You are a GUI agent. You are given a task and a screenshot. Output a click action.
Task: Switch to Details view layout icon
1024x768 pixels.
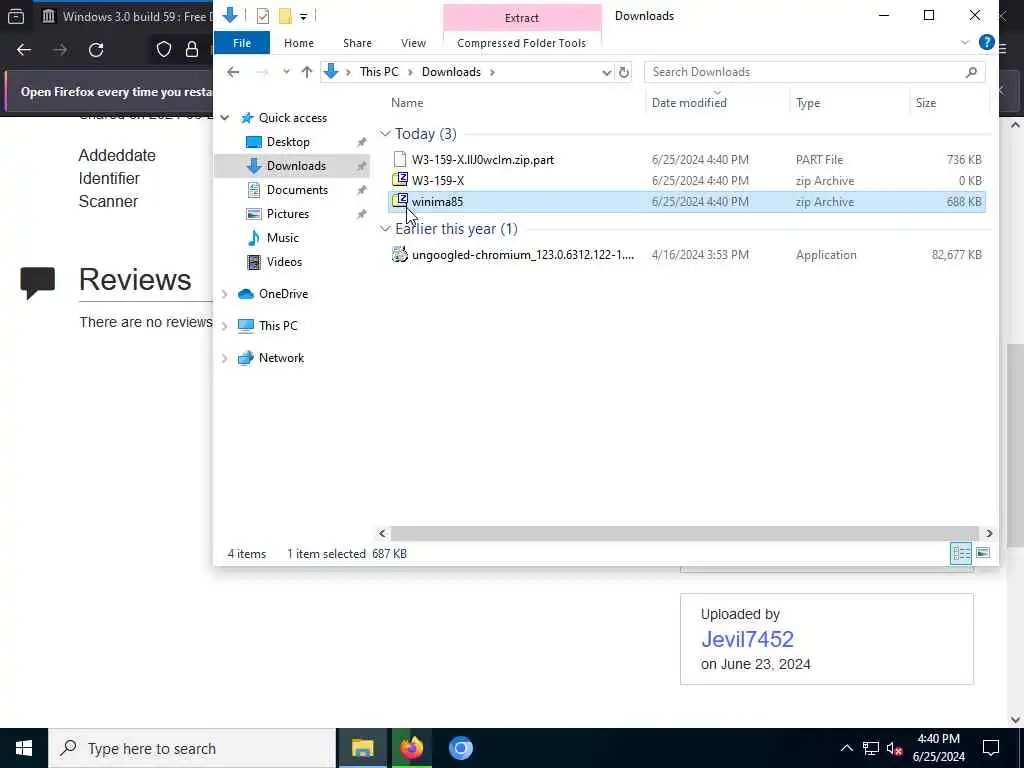click(x=961, y=554)
